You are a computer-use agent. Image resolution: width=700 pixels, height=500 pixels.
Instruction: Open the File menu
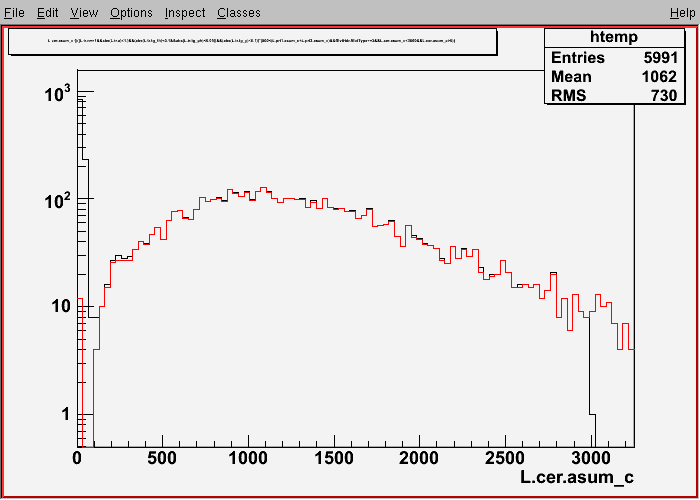pos(14,13)
